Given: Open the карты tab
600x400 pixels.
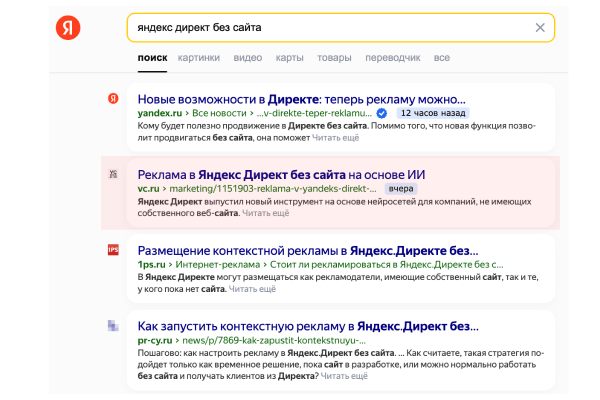Looking at the screenshot, I should tap(289, 58).
